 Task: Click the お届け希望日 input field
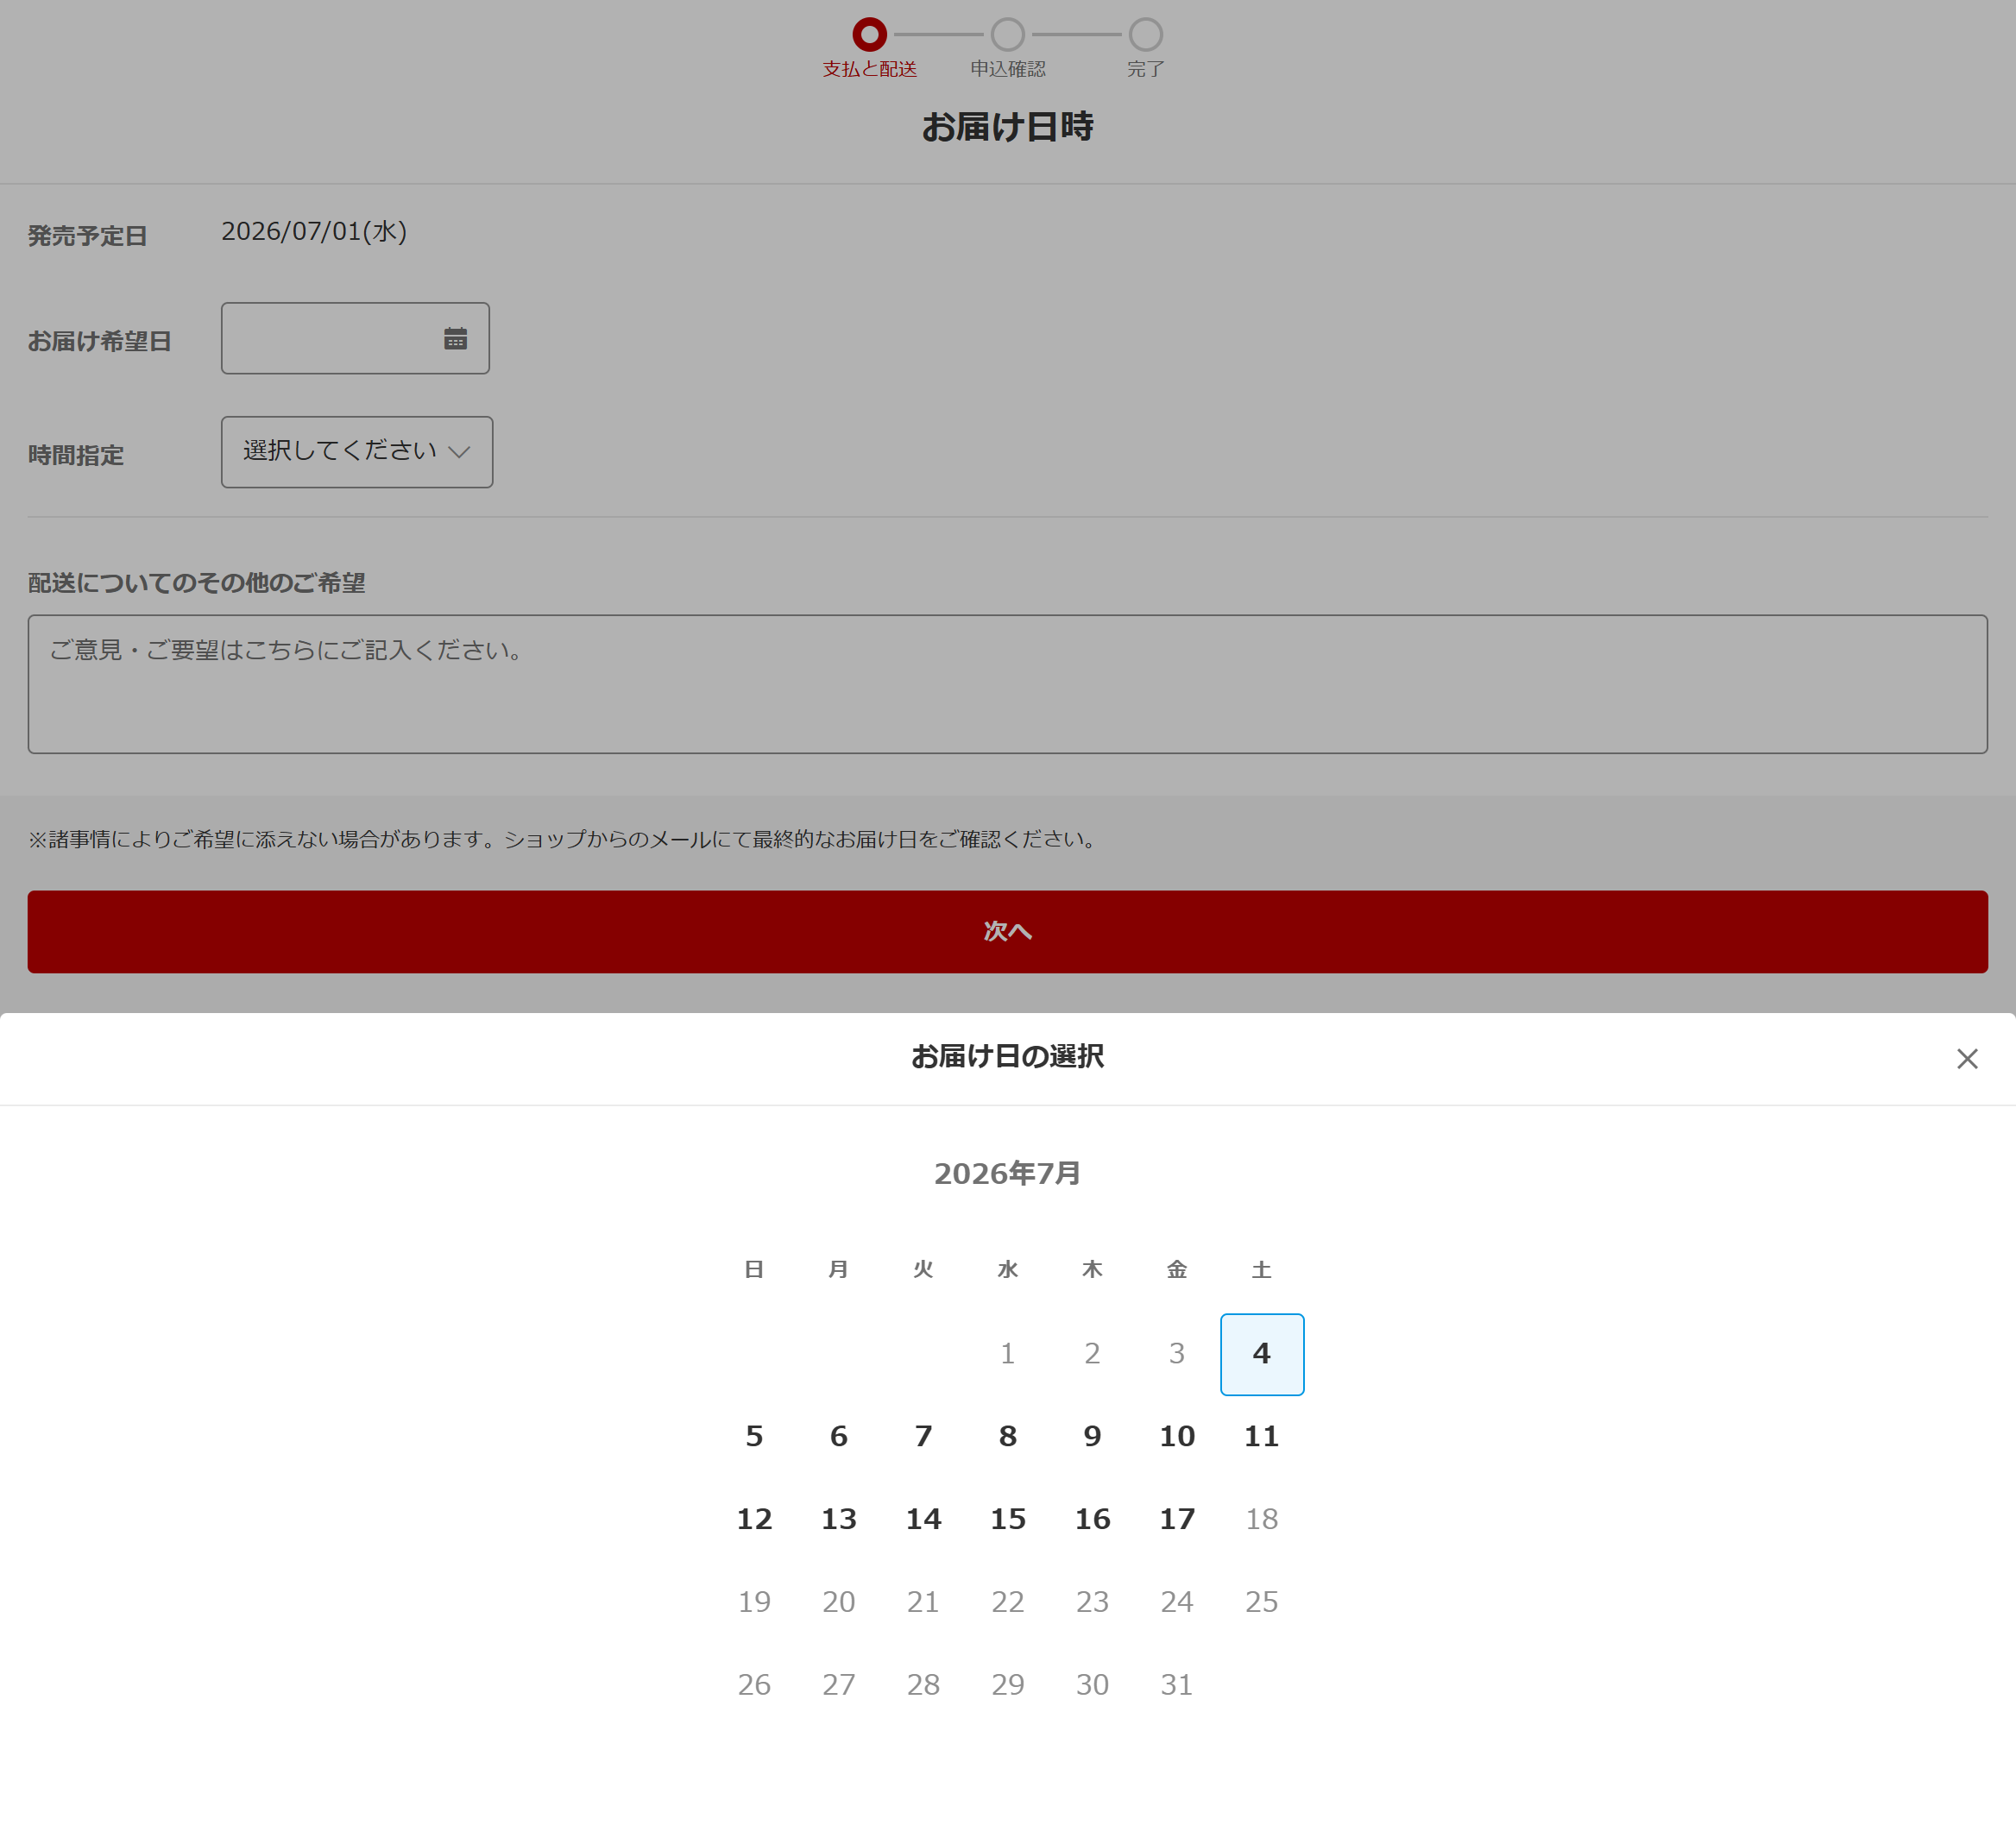pos(330,338)
